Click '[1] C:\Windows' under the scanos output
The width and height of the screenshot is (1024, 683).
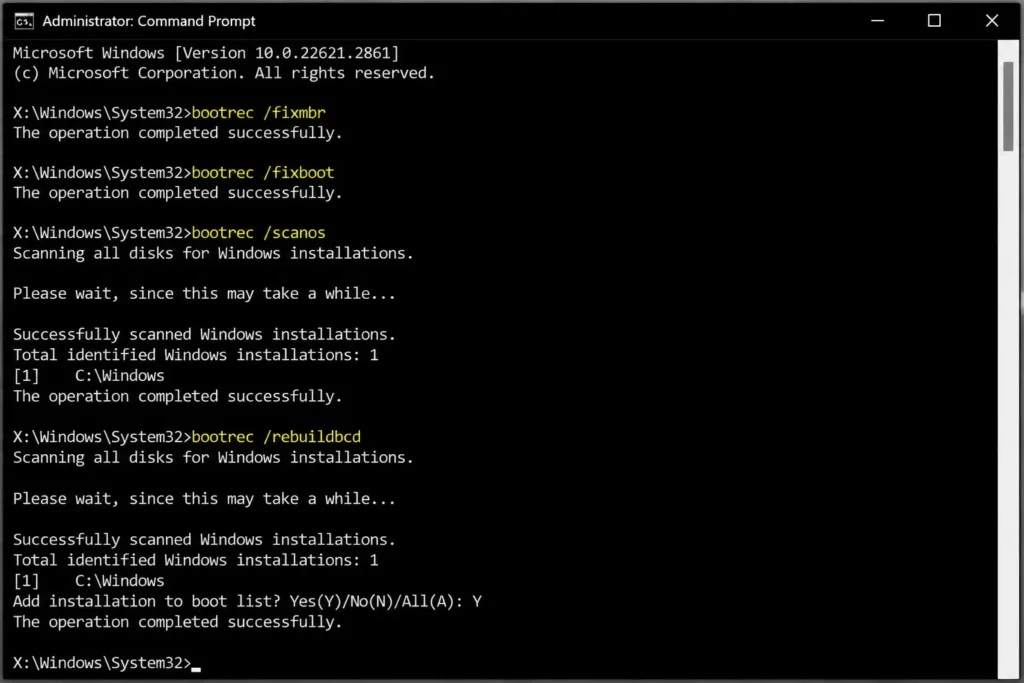(x=89, y=376)
